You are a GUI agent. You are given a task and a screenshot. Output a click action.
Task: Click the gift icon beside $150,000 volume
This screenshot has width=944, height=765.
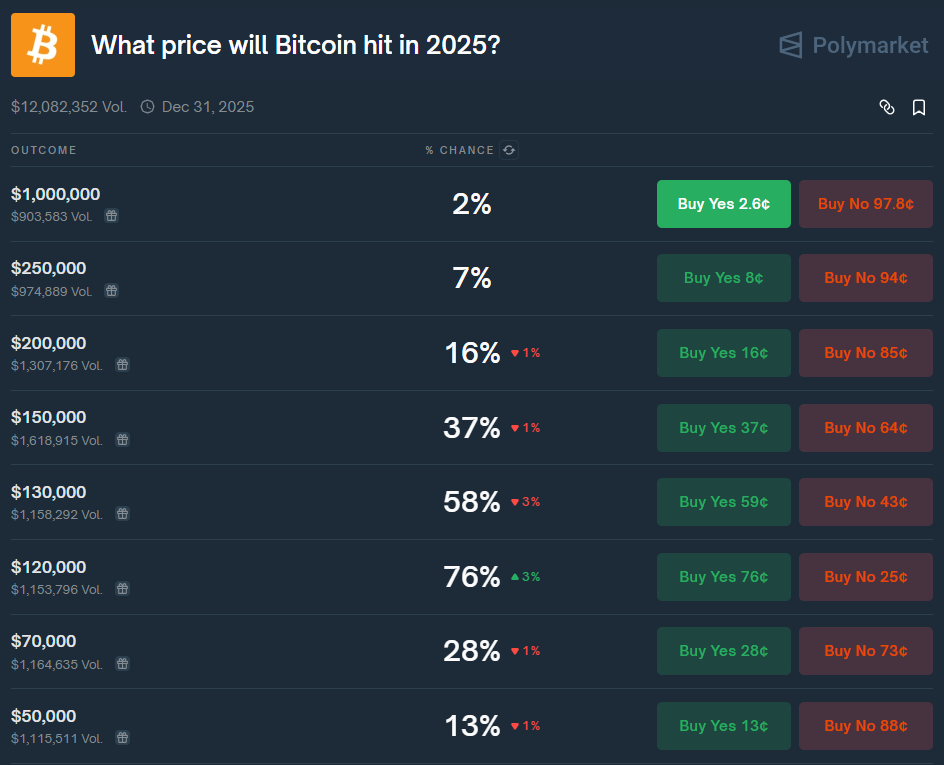pos(122,439)
